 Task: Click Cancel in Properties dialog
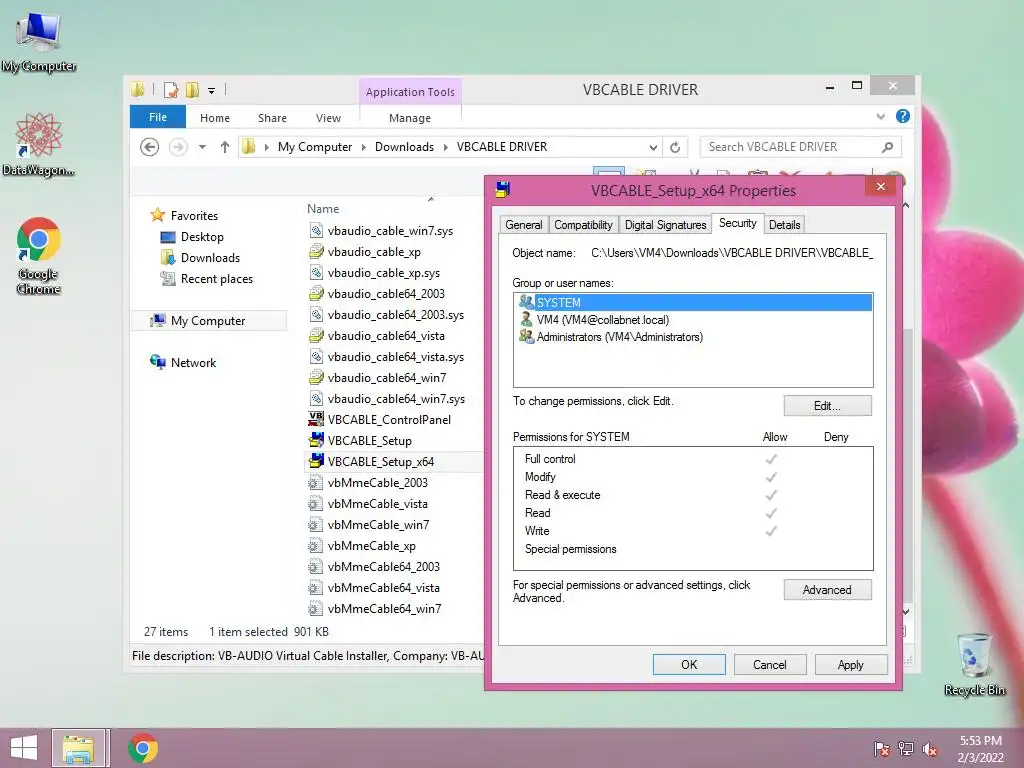point(770,664)
